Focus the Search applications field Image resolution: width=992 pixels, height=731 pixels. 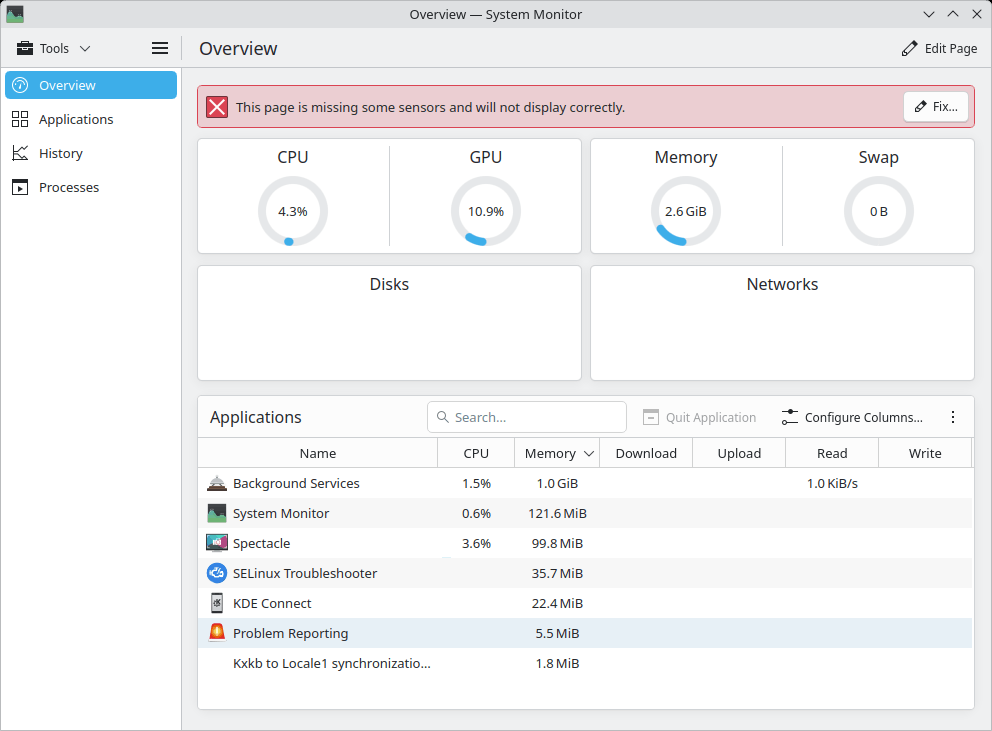(x=536, y=417)
